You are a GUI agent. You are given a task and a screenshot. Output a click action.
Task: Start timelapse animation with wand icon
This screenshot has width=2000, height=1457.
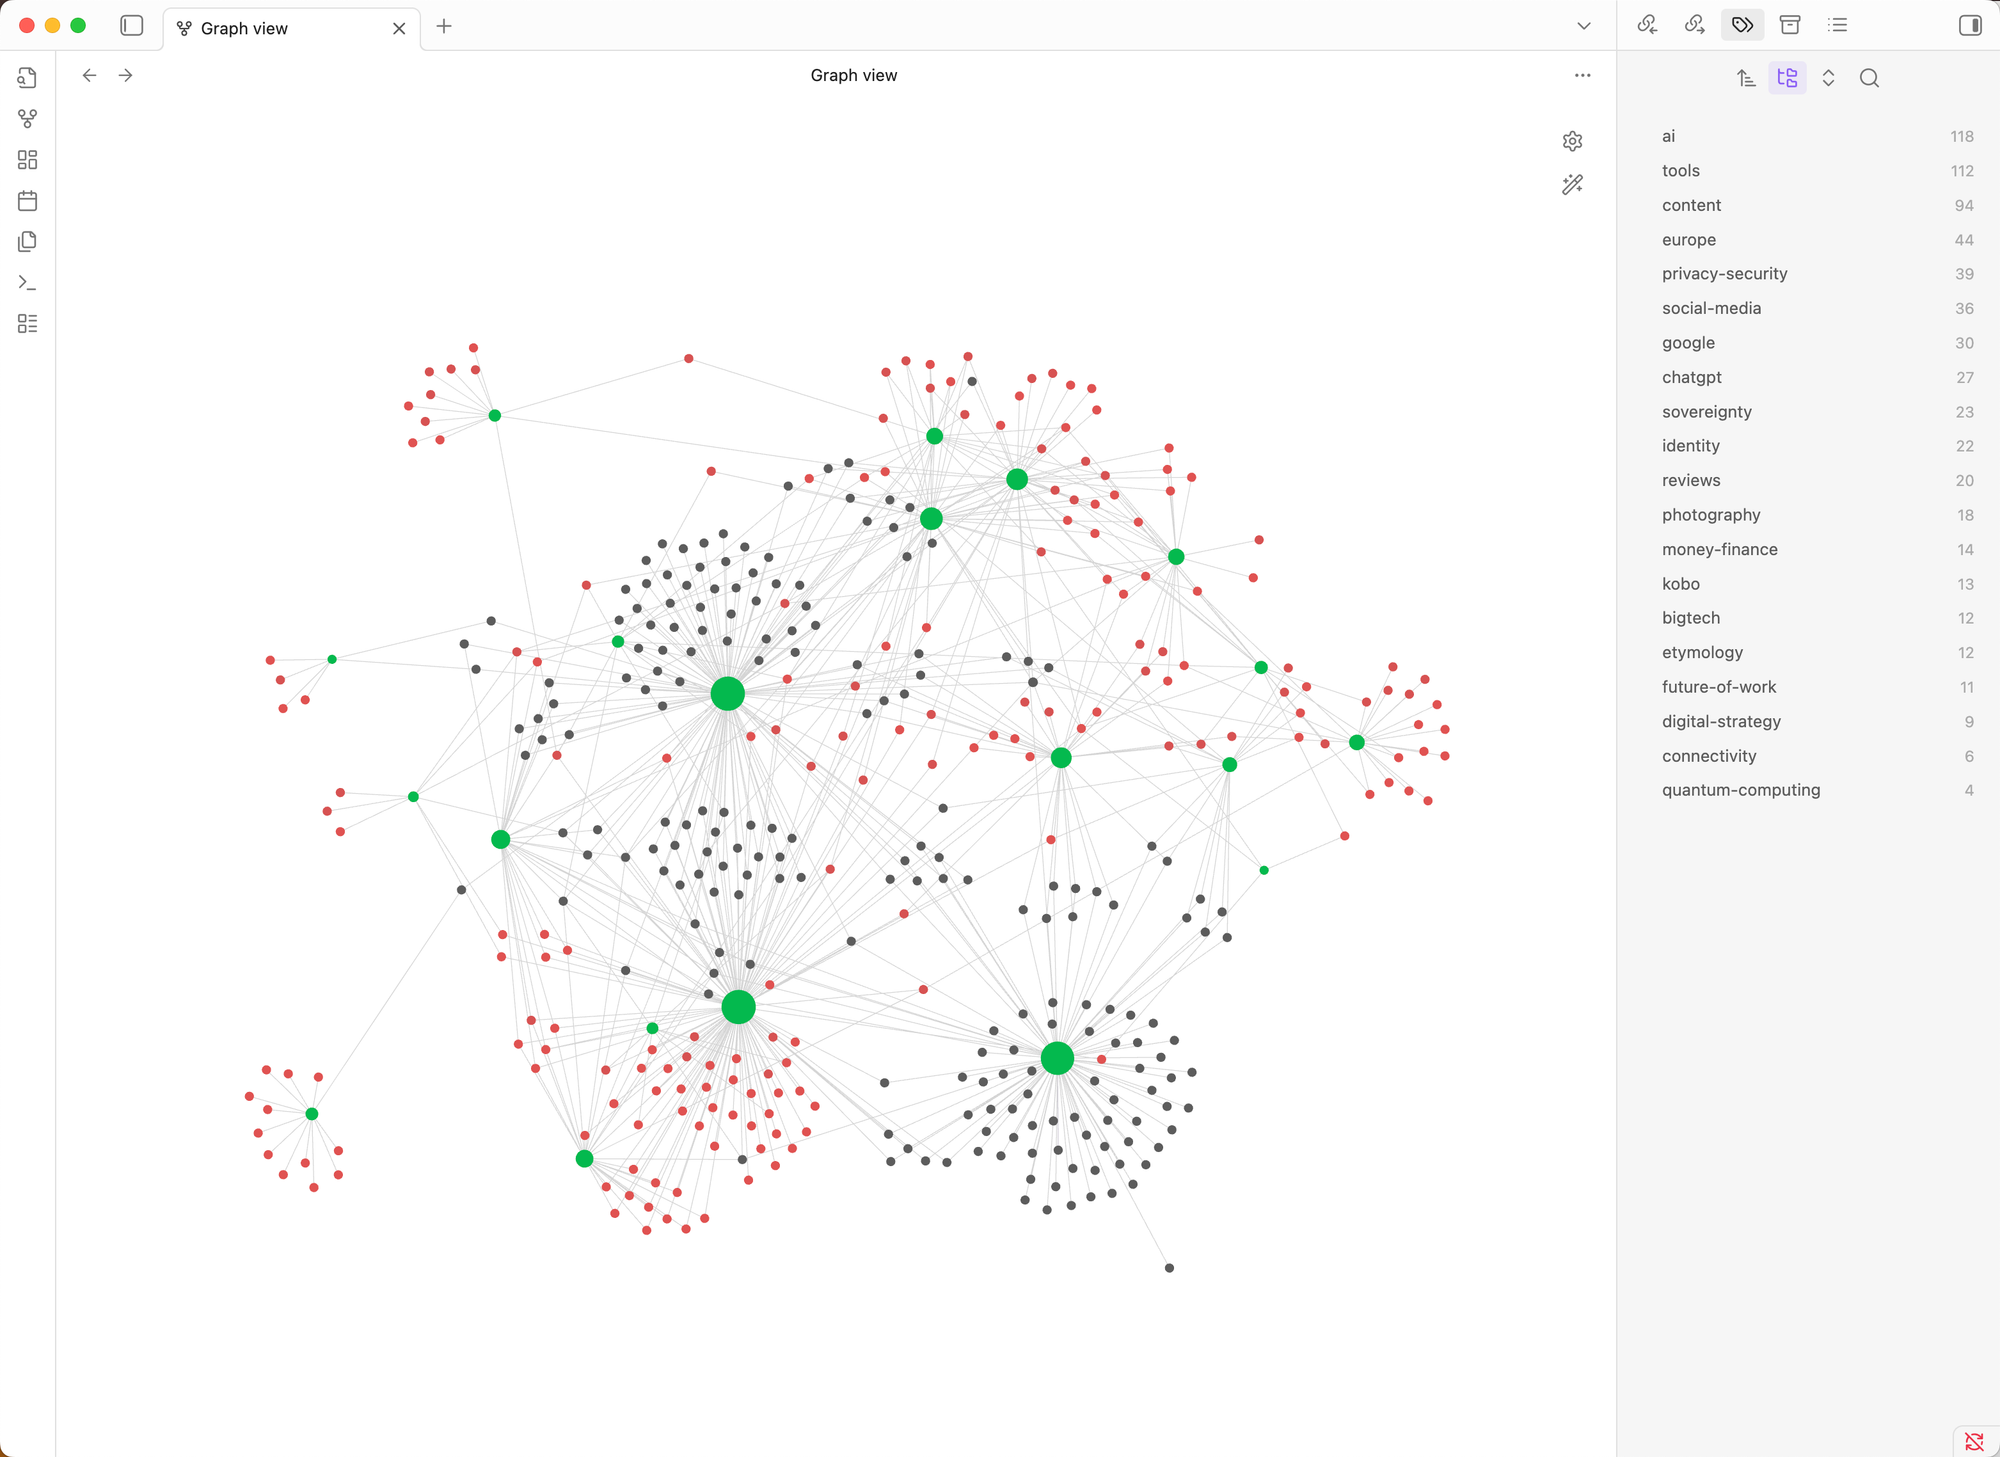point(1572,185)
